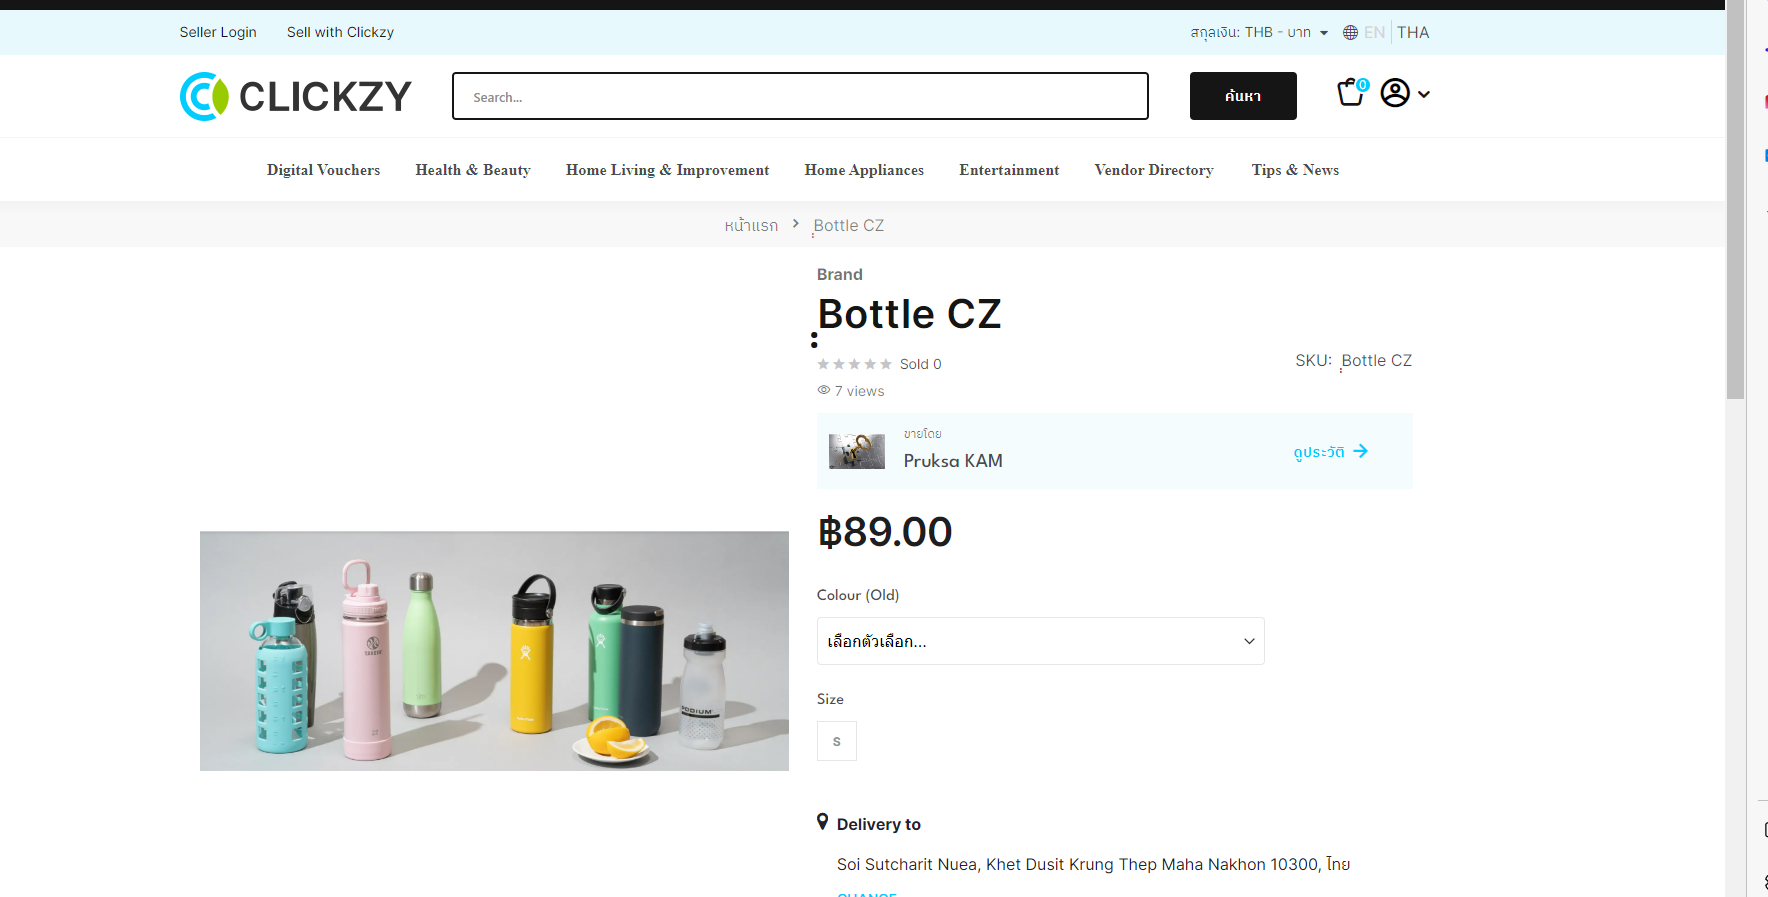The height and width of the screenshot is (897, 1768).
Task: Switch language to EN
Action: pyautogui.click(x=1374, y=32)
